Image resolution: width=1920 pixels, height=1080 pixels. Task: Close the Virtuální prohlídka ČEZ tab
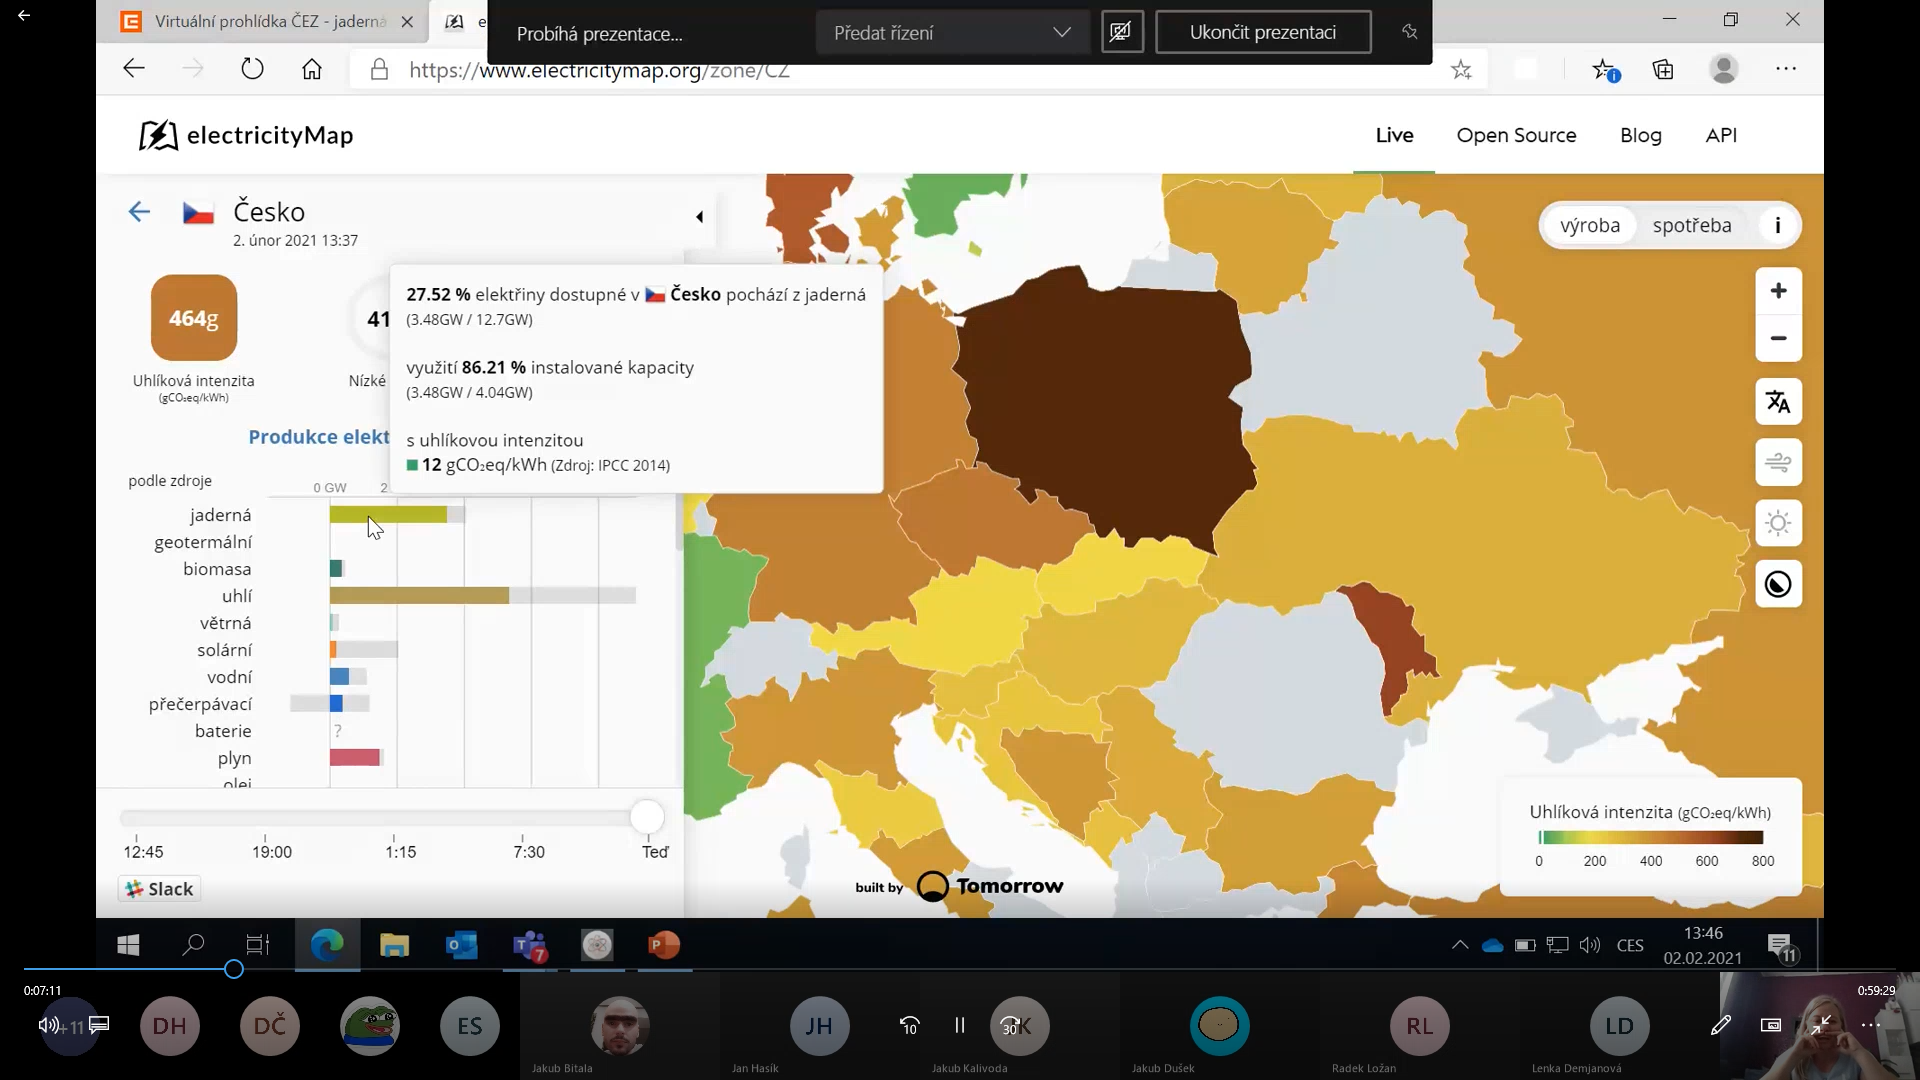(406, 21)
